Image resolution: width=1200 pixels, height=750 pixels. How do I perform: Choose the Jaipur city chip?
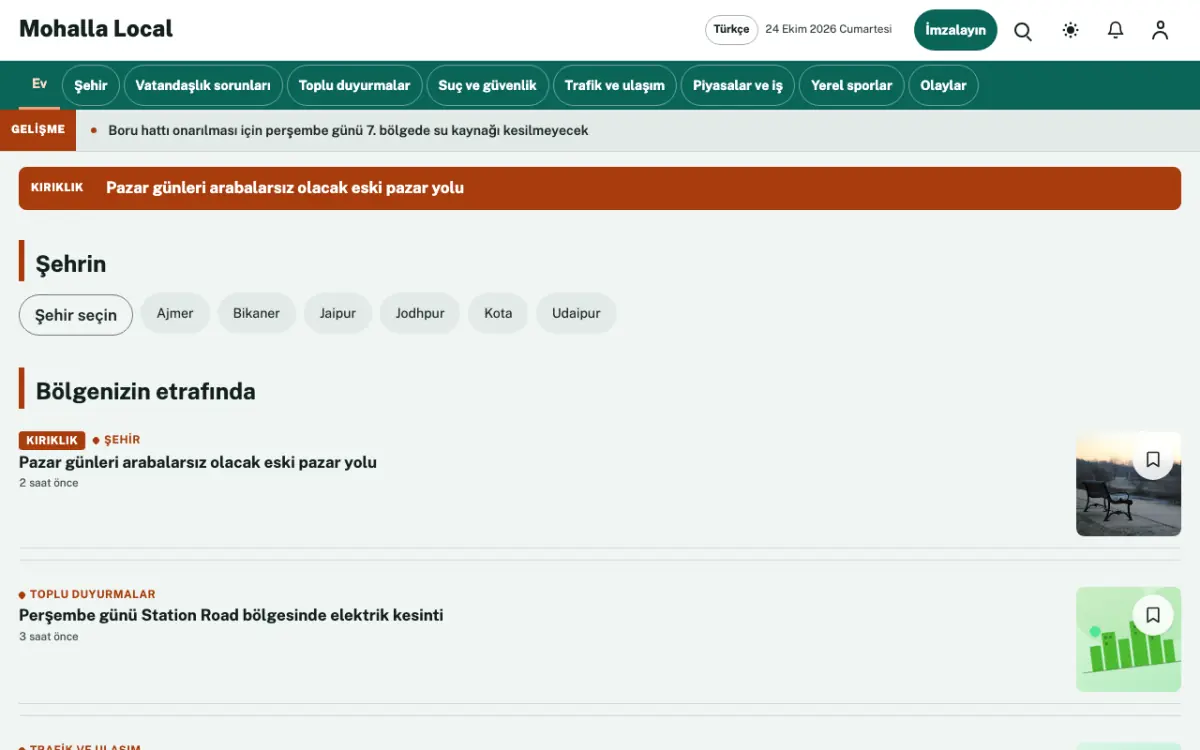338,313
